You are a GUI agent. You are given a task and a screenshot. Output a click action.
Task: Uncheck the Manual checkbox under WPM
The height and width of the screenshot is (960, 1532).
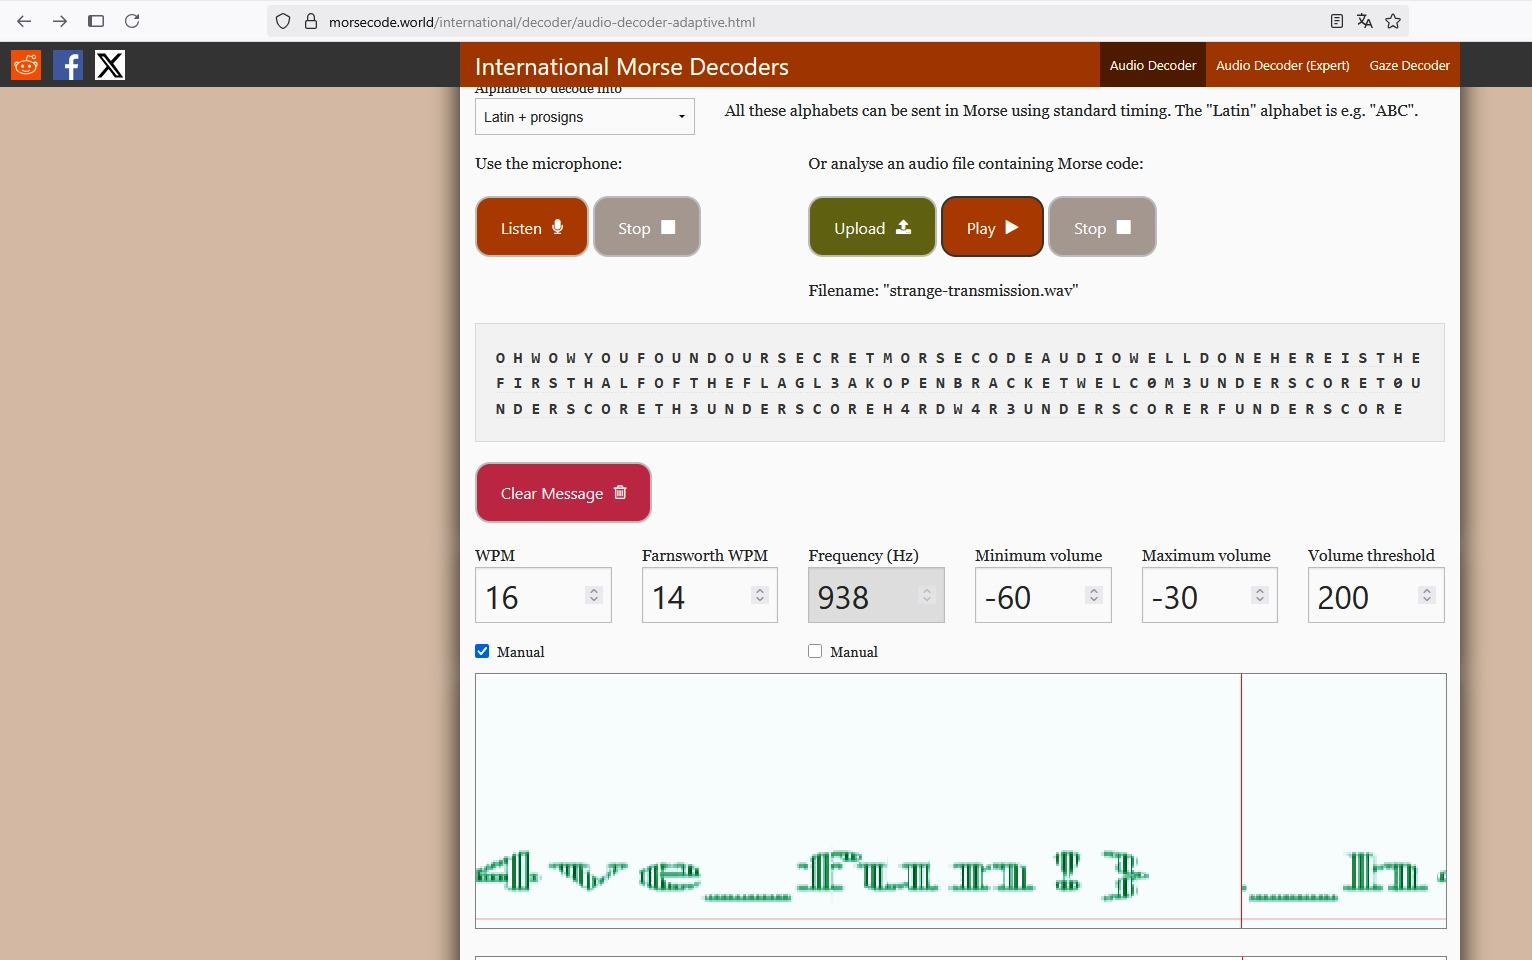click(x=482, y=651)
